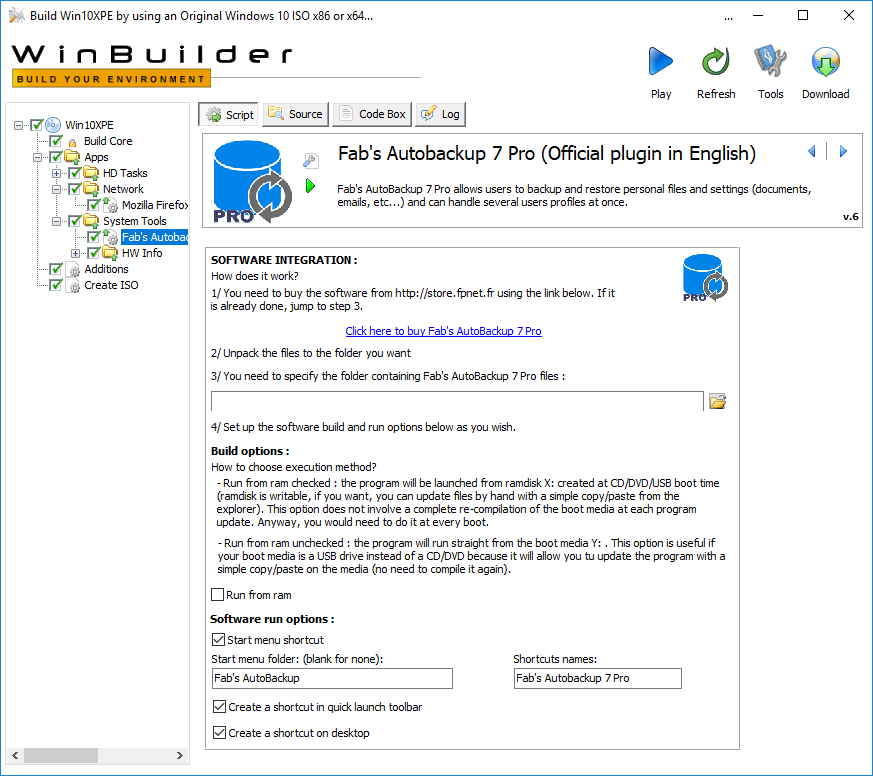Select the HW Info tree item

[x=142, y=253]
